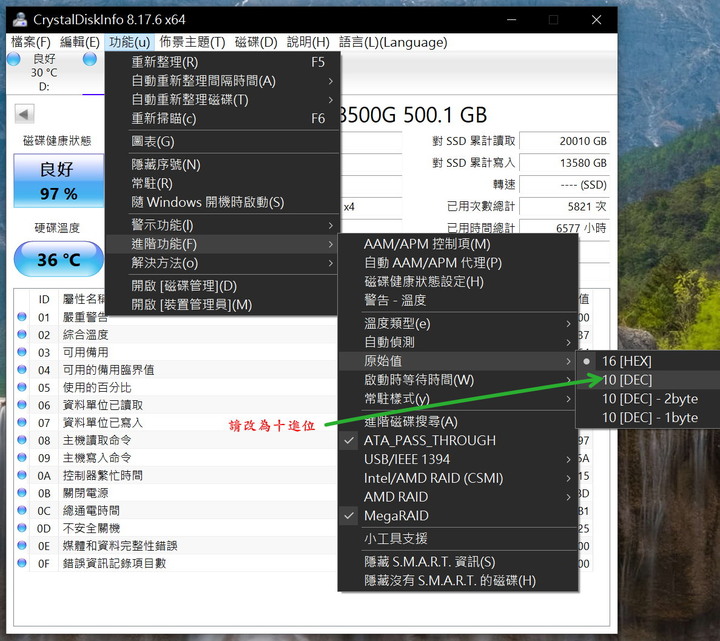This screenshot has width=720, height=641.
Task: Expand 進階功能(F) submenu
Action: (x=223, y=244)
